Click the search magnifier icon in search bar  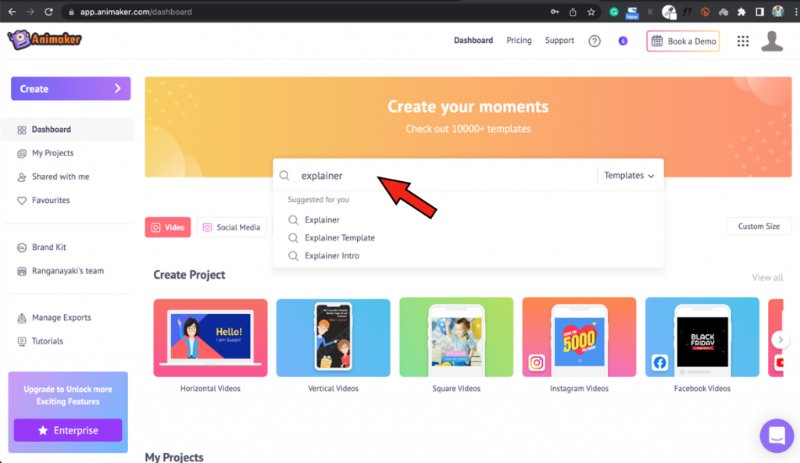click(285, 176)
